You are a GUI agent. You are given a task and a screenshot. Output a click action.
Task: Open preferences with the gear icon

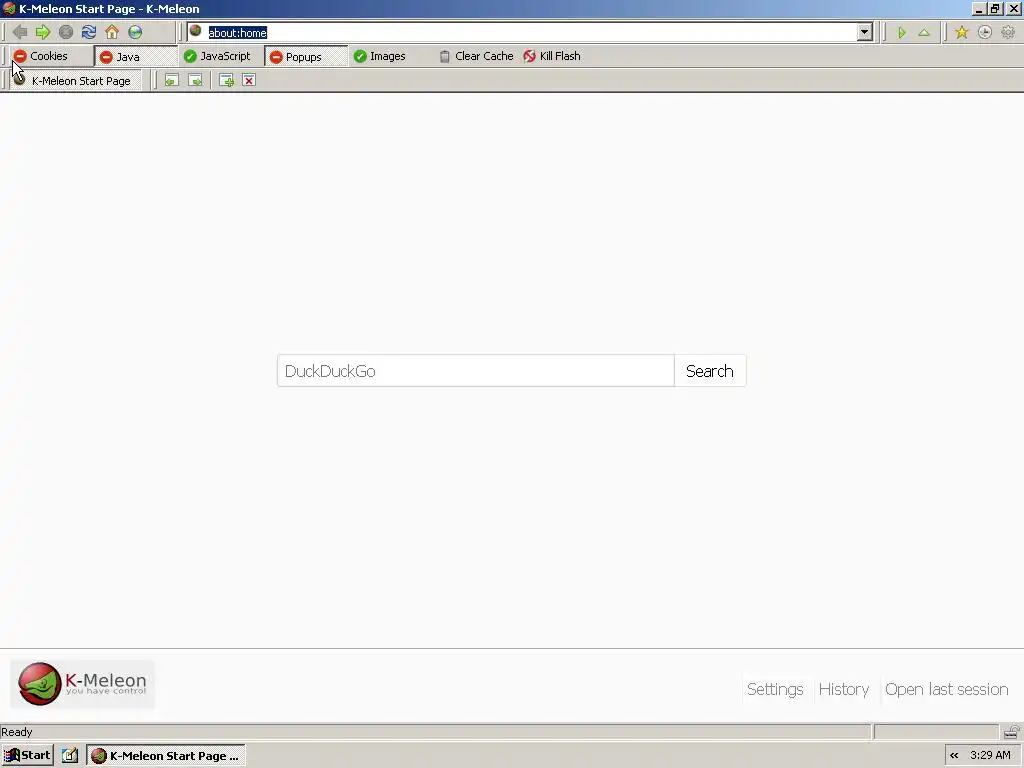1008,33
